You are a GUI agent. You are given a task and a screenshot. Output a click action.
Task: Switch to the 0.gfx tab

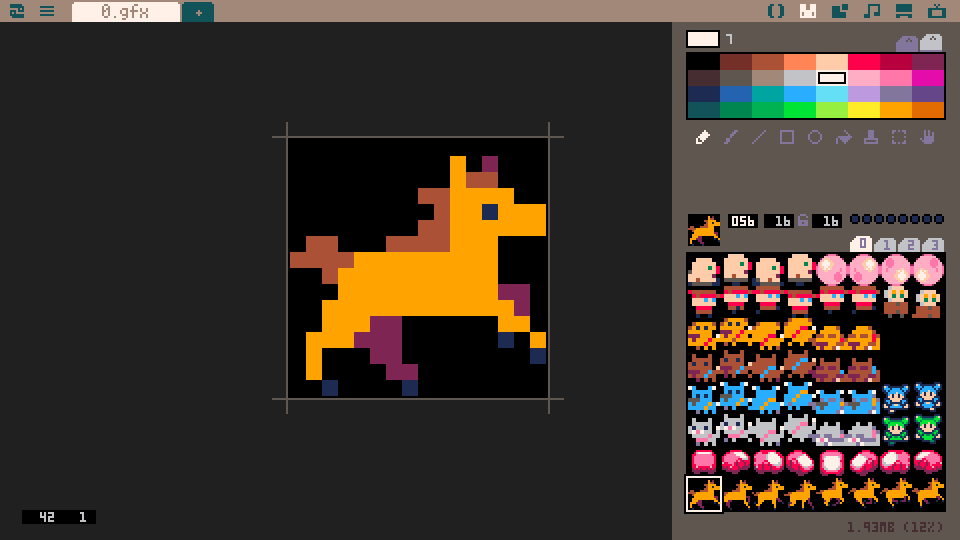point(126,12)
